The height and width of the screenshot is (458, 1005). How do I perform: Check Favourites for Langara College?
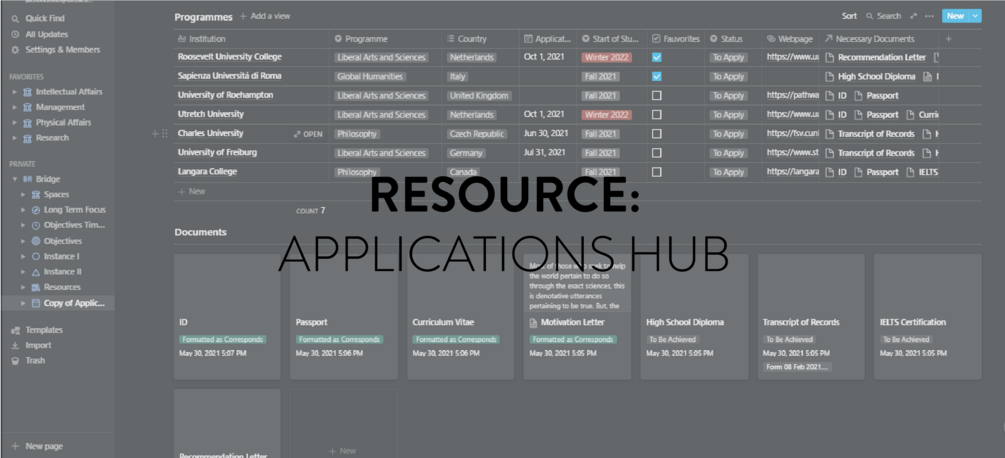tap(656, 172)
